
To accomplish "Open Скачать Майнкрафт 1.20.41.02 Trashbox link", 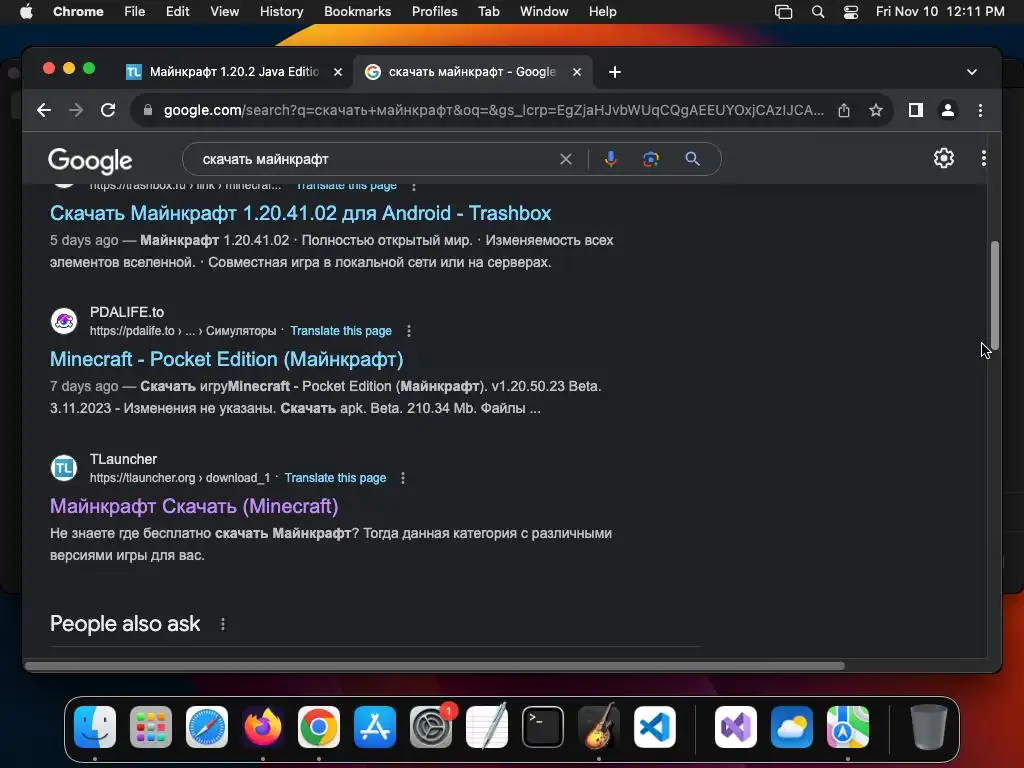I will point(300,213).
